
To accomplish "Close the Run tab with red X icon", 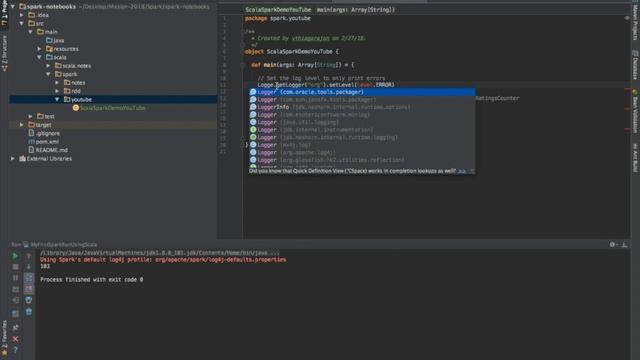I will click(x=15, y=339).
